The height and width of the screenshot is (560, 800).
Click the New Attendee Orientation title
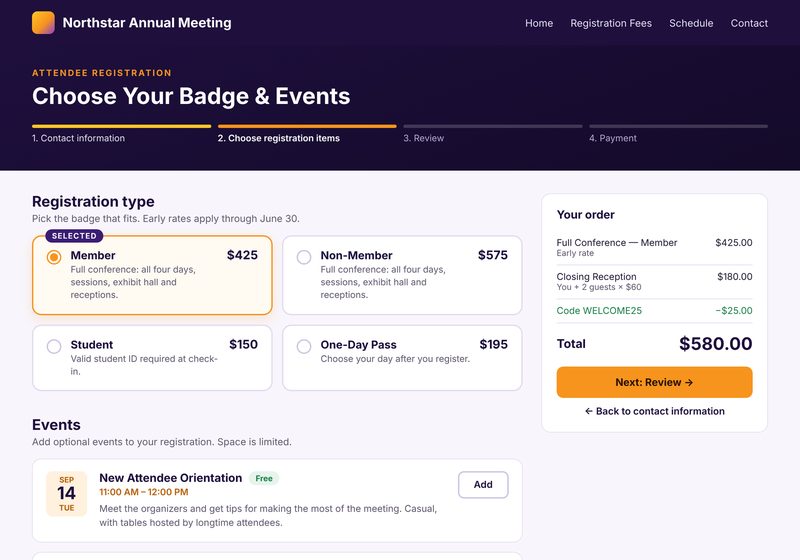pyautogui.click(x=171, y=478)
